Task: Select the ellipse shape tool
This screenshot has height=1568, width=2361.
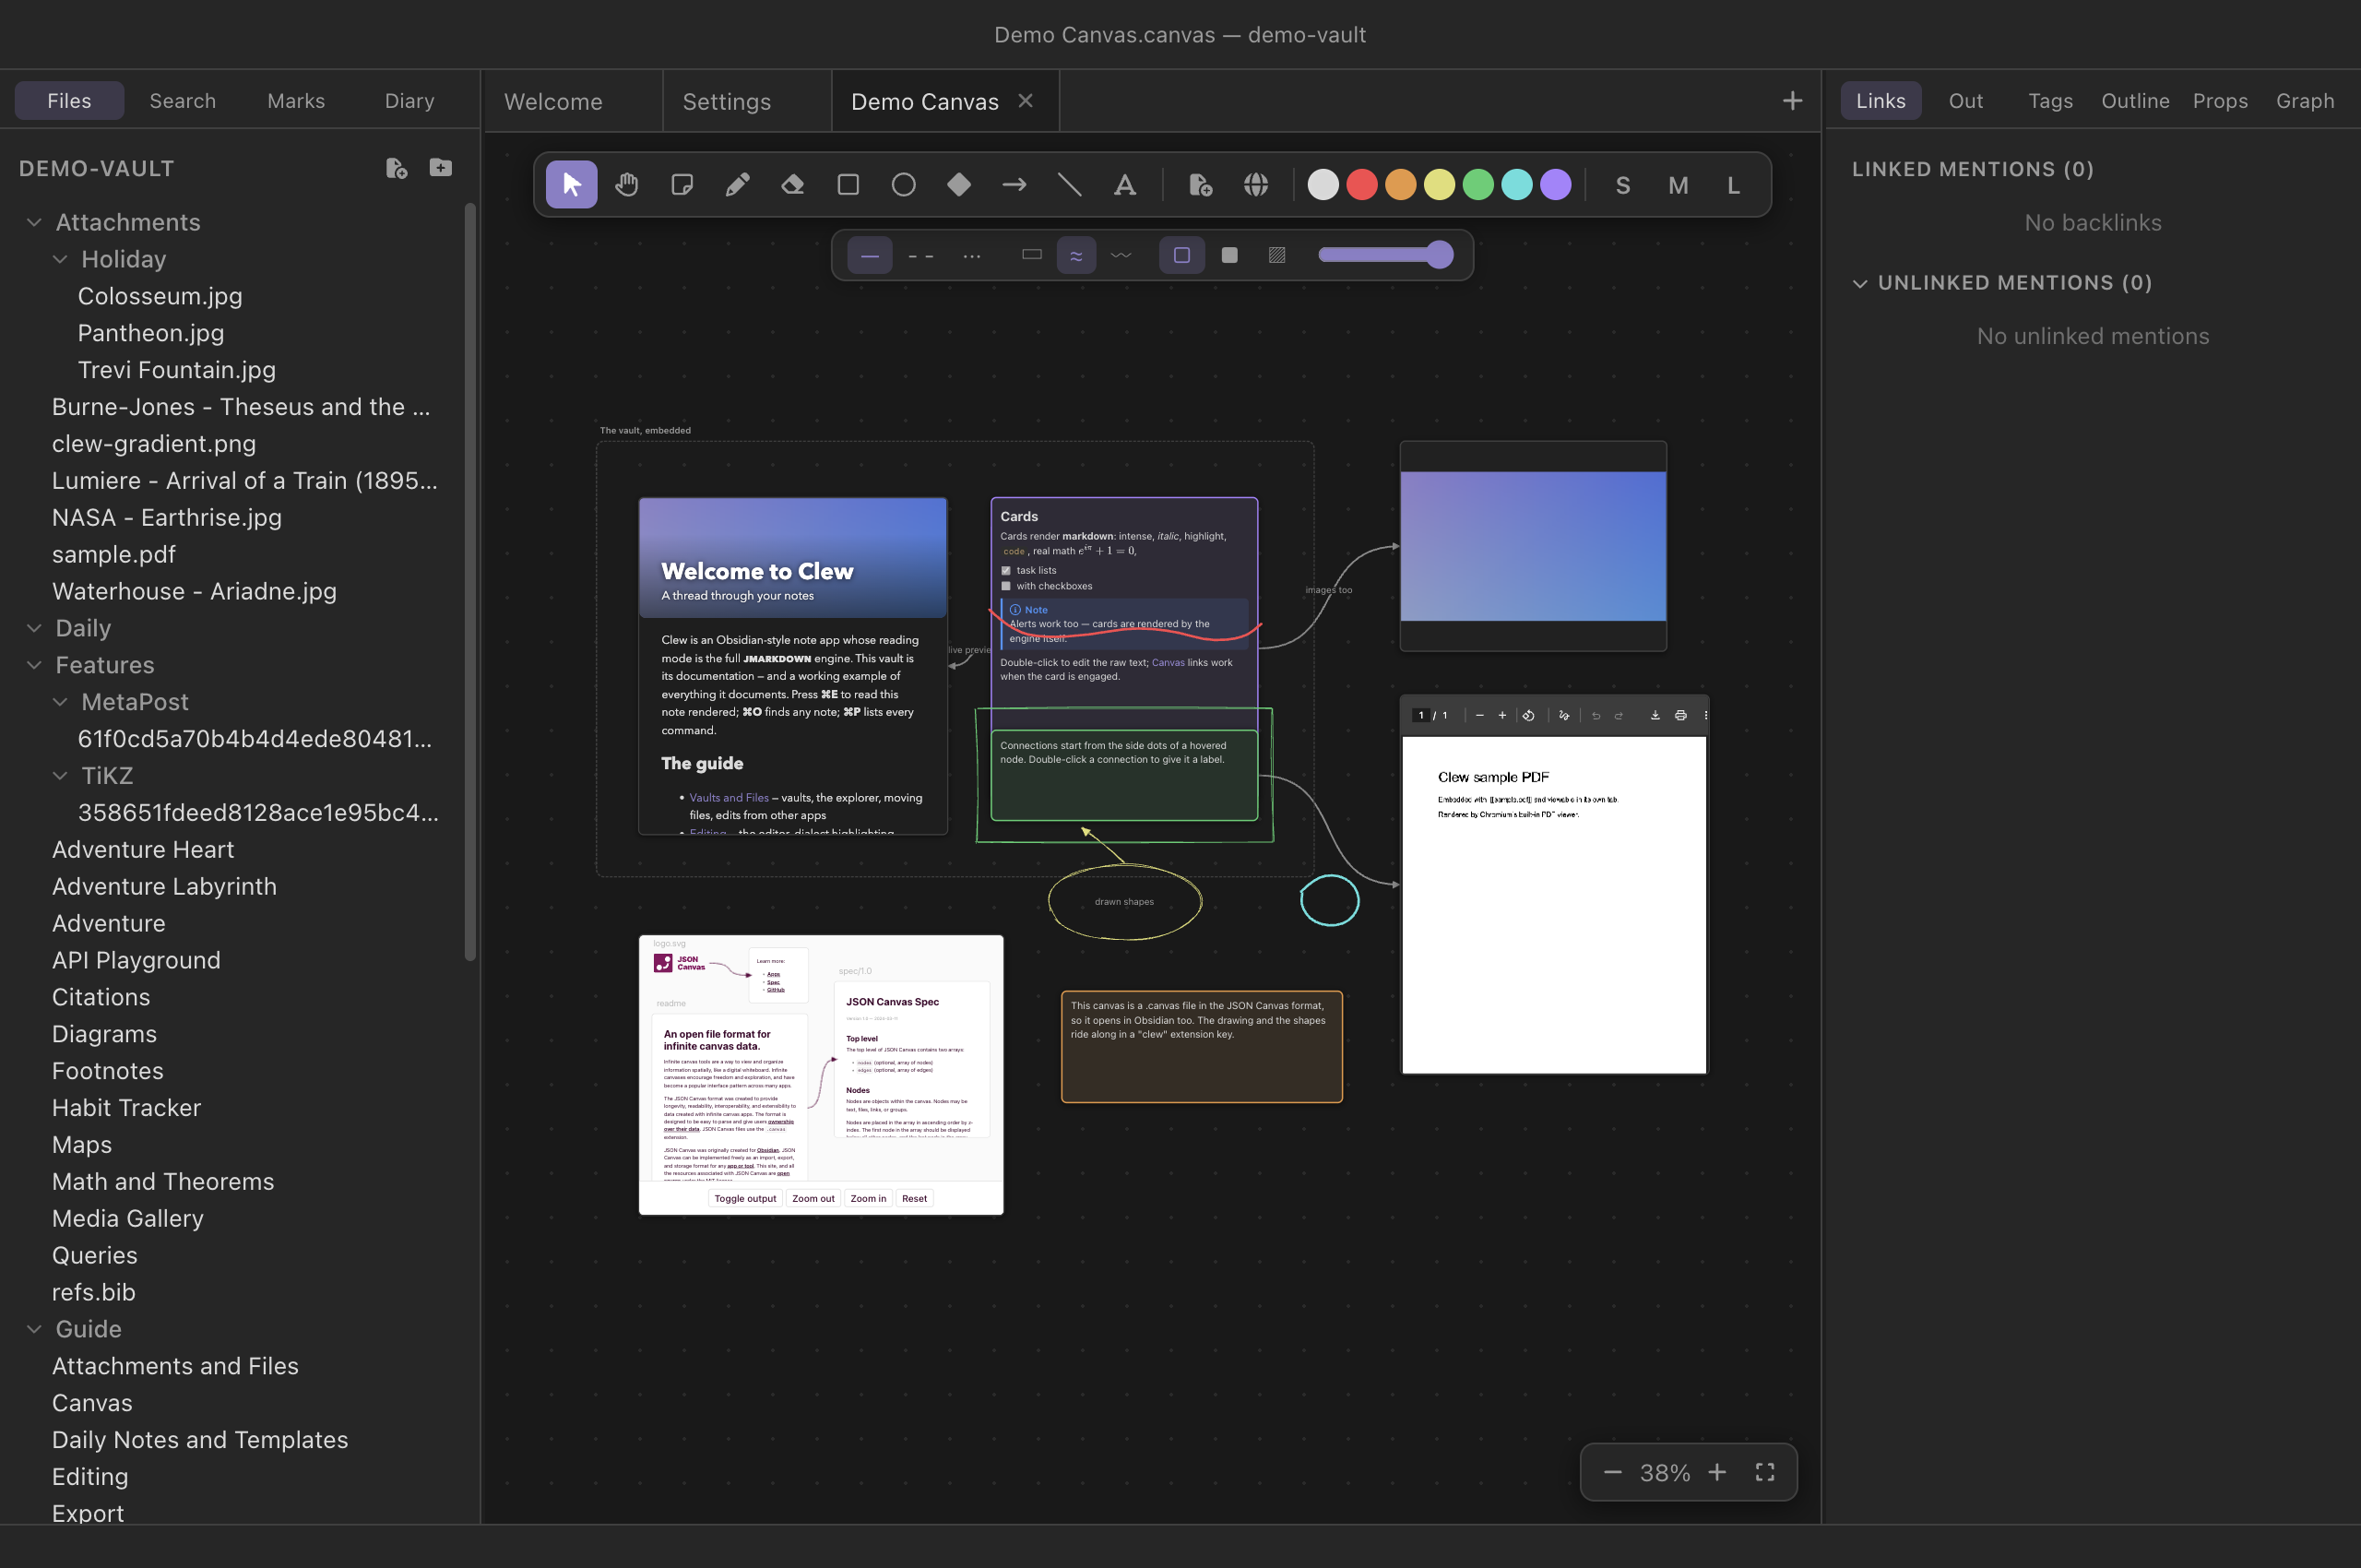Action: 904,185
